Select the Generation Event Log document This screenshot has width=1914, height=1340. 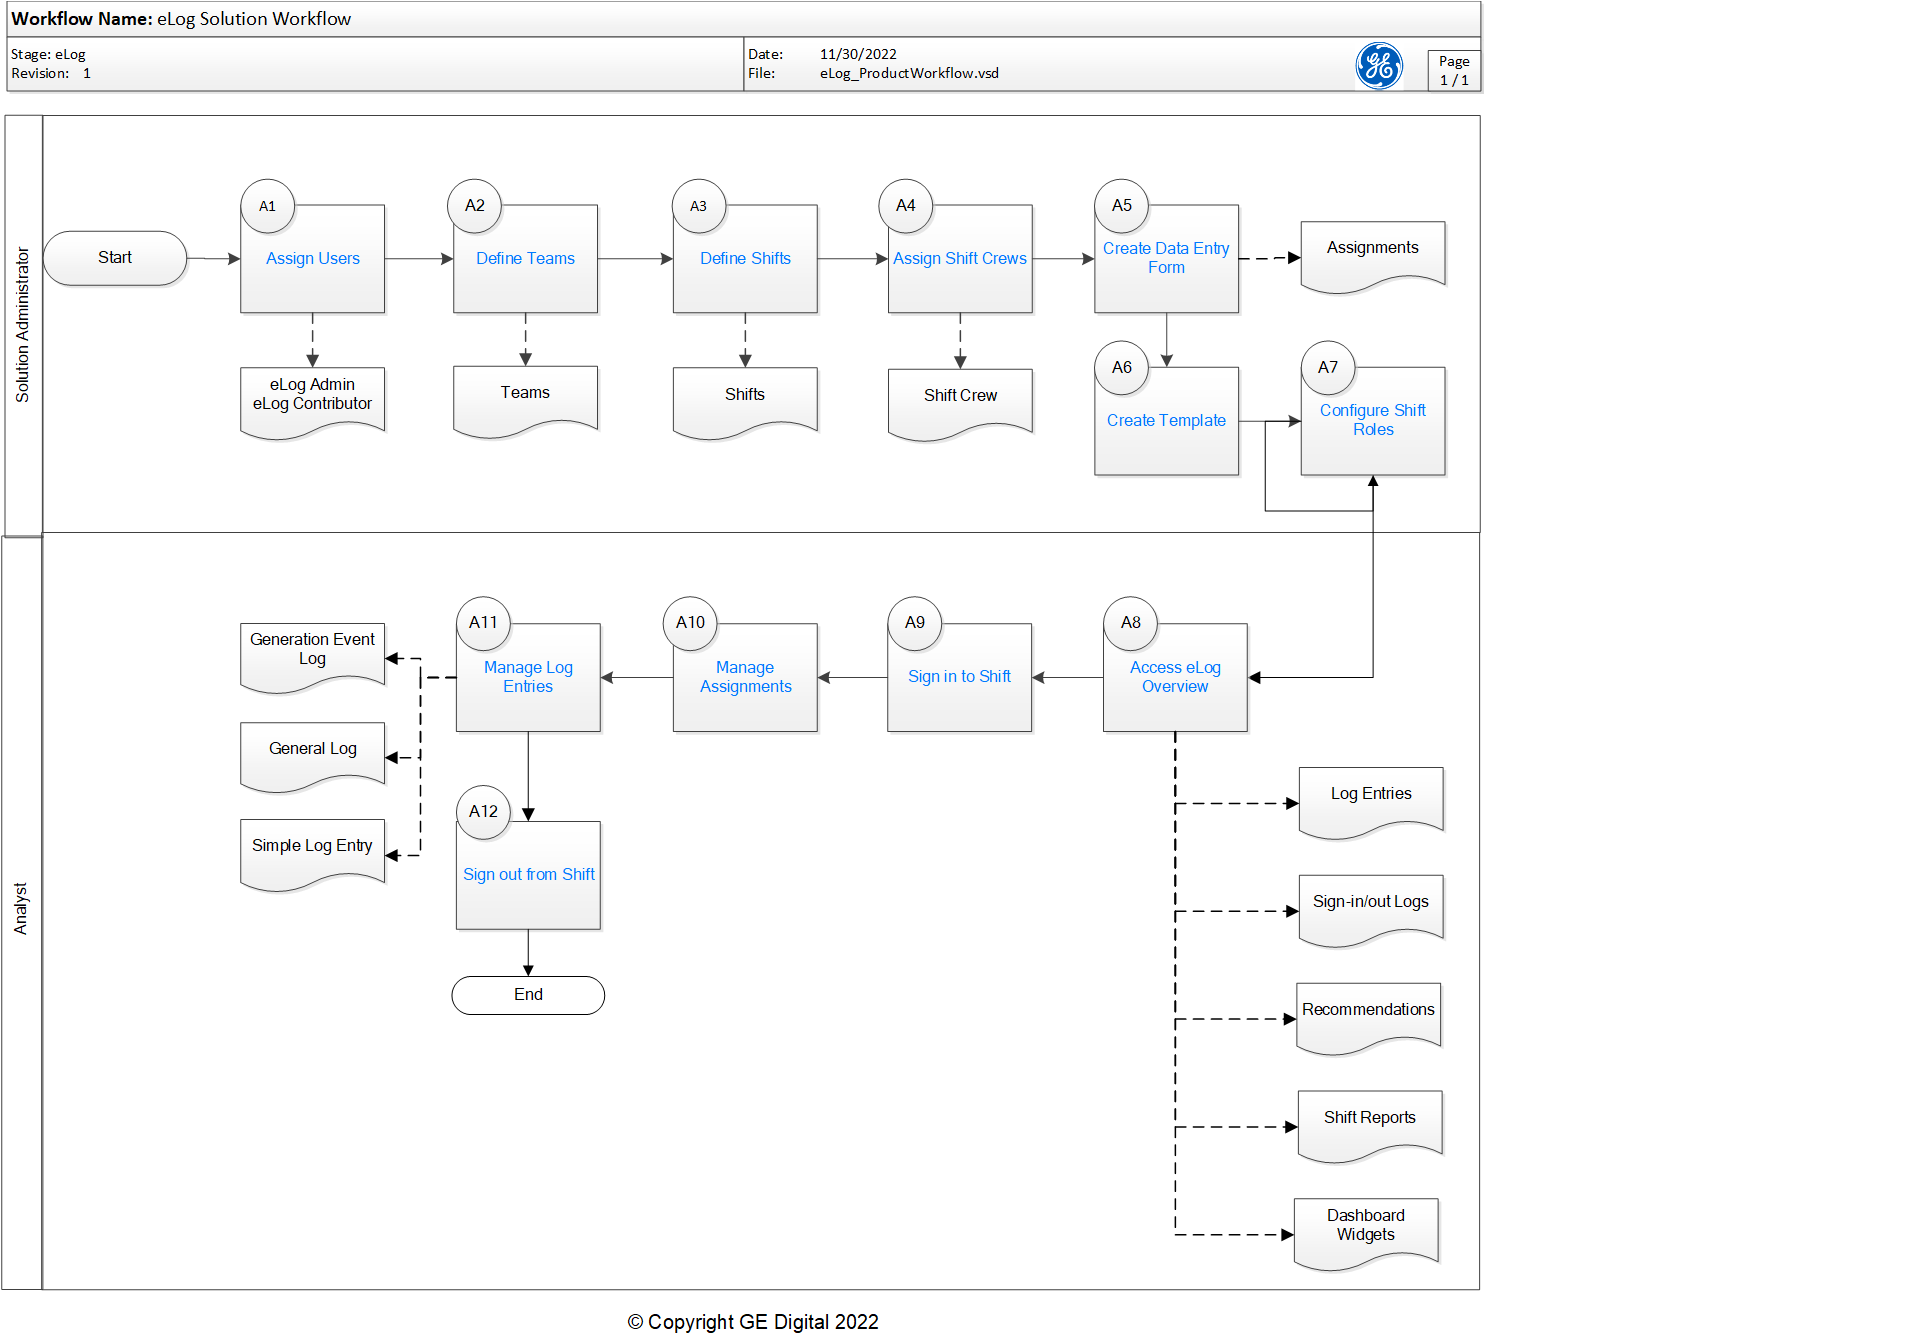(312, 657)
